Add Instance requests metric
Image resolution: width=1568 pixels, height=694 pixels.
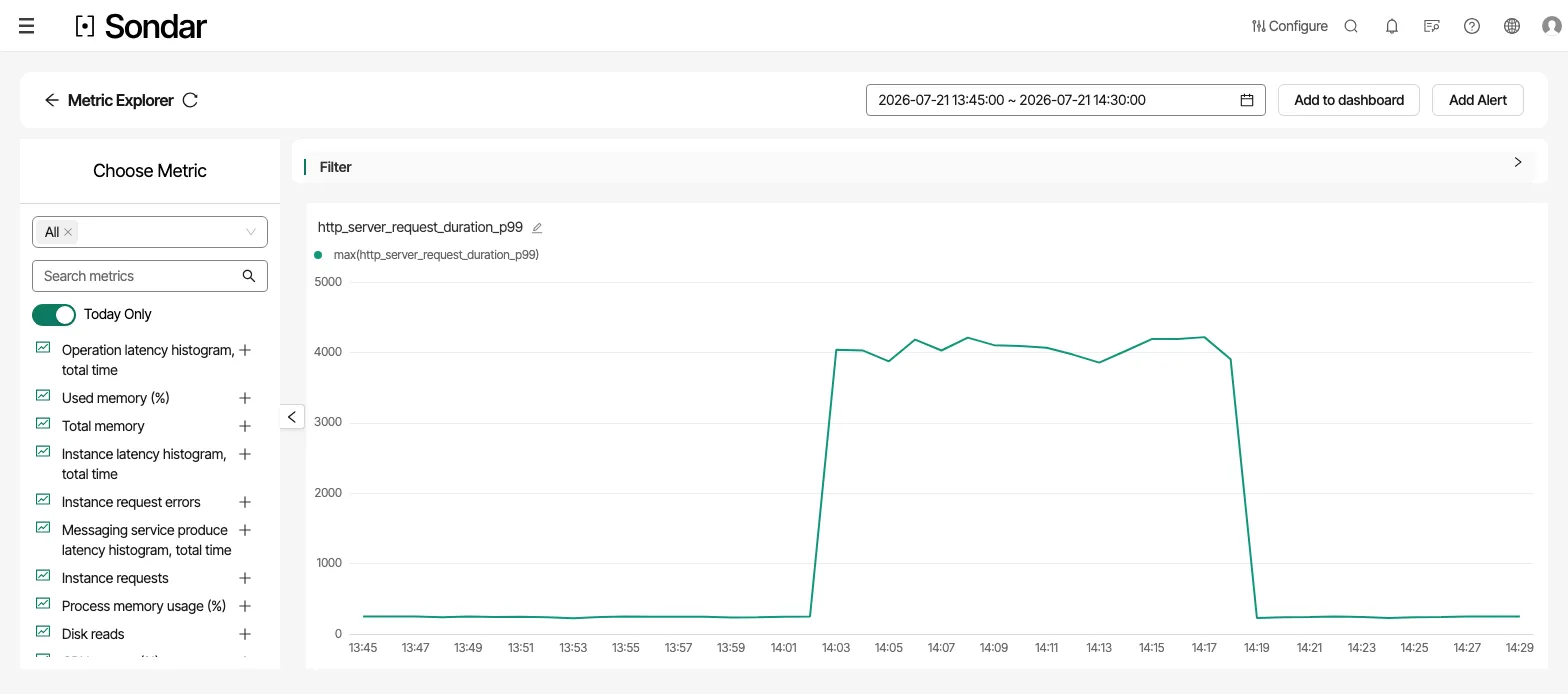[x=245, y=578]
